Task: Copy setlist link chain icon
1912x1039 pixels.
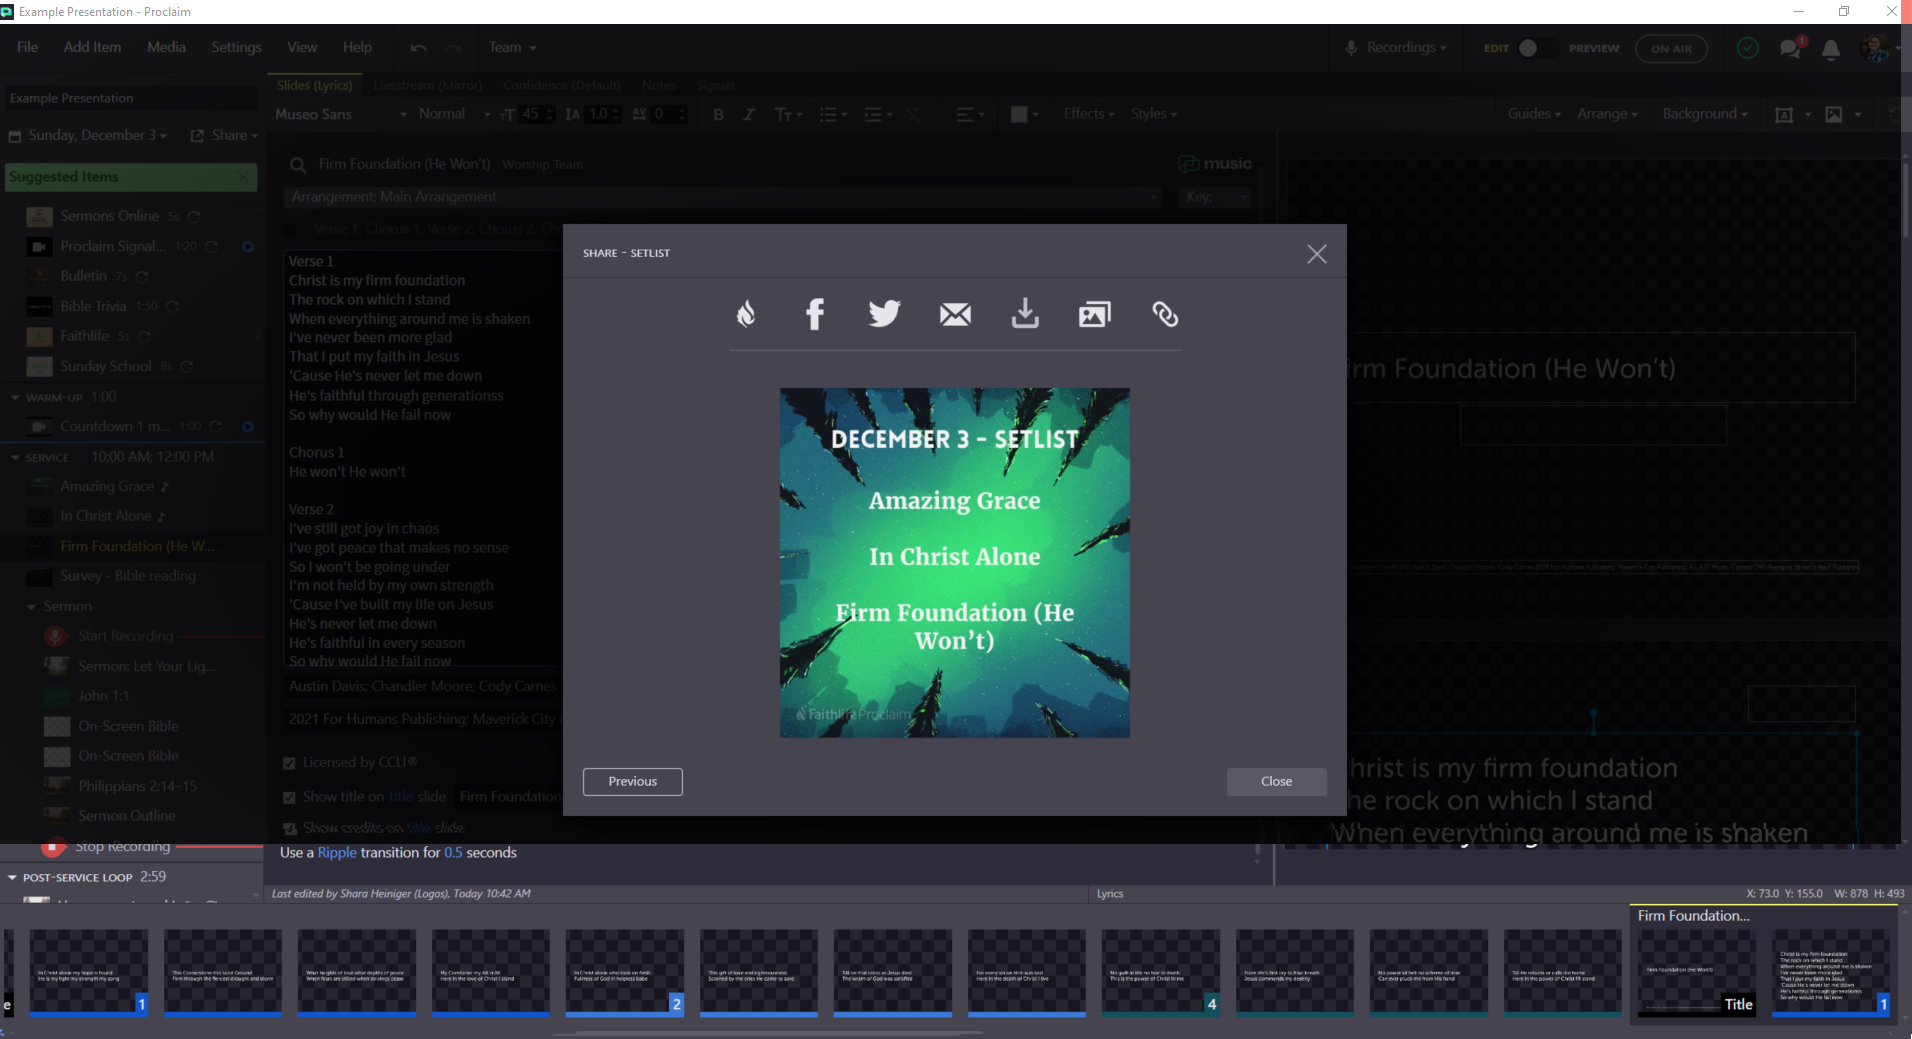Action: click(1165, 315)
